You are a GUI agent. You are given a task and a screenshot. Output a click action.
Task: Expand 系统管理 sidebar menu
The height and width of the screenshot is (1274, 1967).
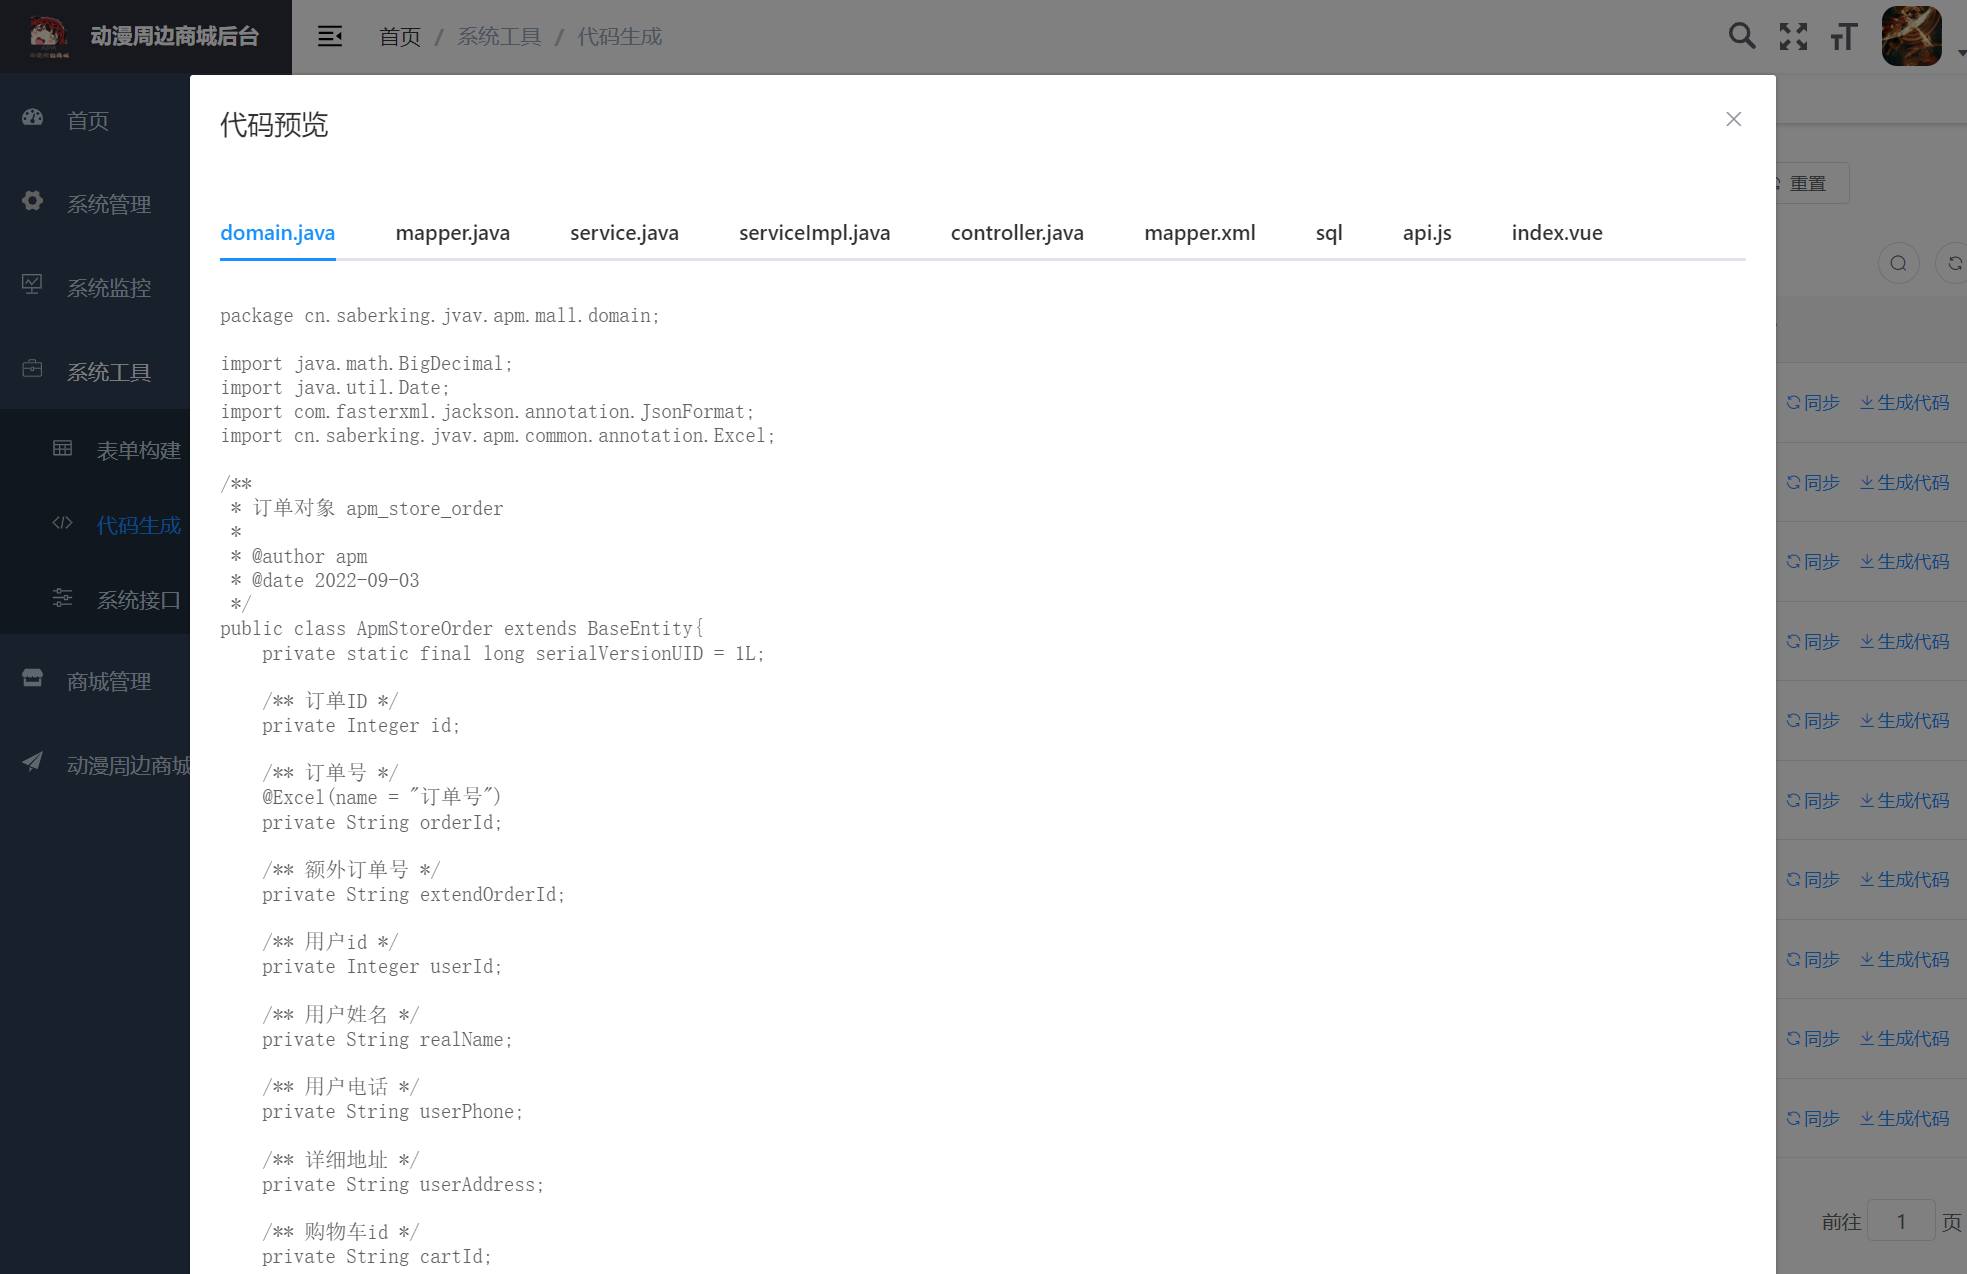[108, 204]
